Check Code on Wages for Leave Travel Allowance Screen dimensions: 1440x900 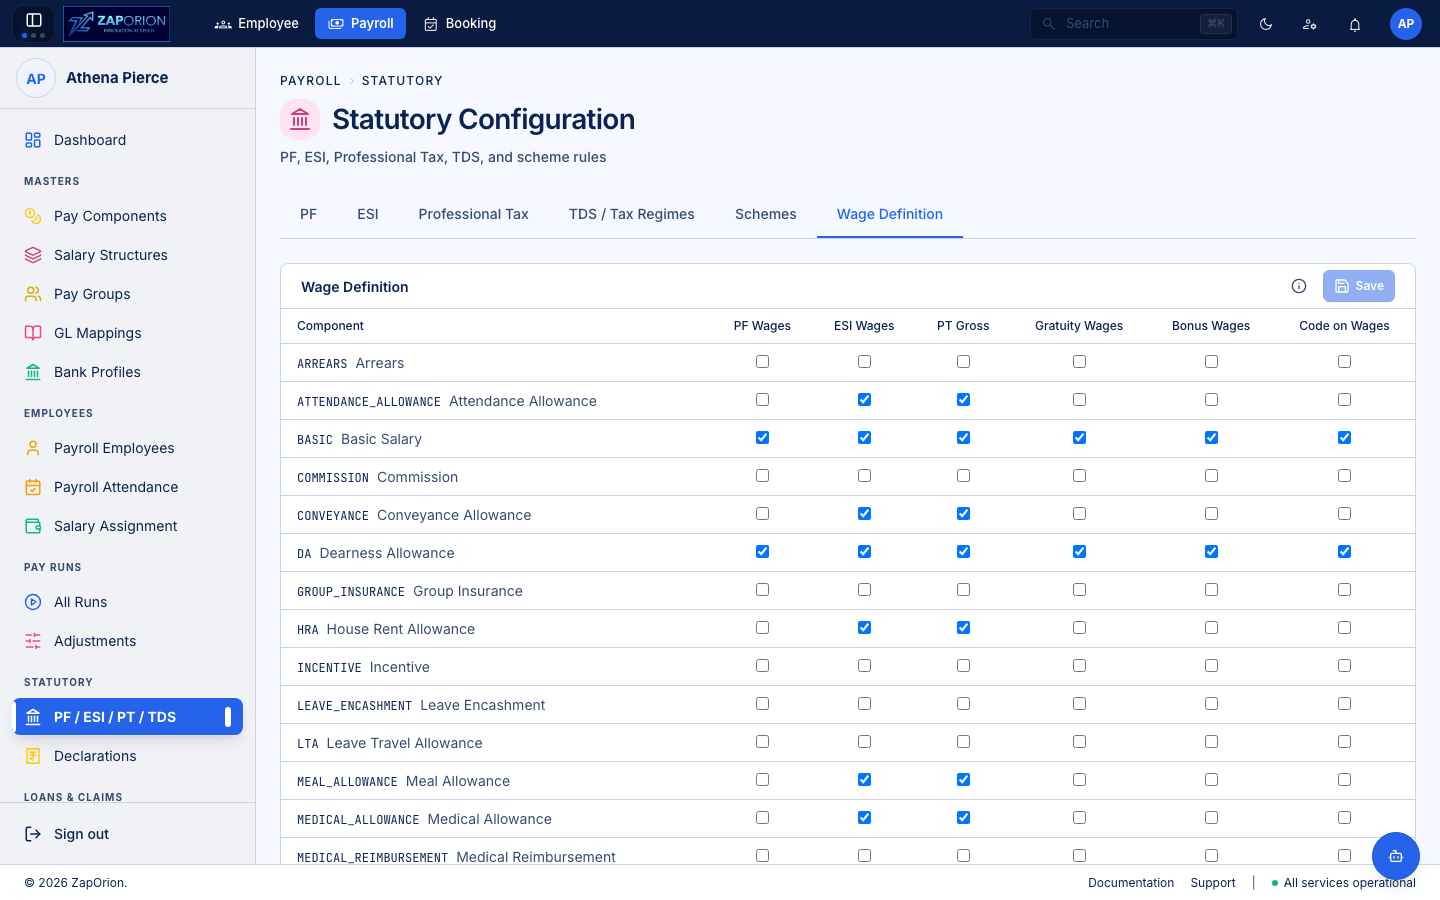pos(1345,742)
